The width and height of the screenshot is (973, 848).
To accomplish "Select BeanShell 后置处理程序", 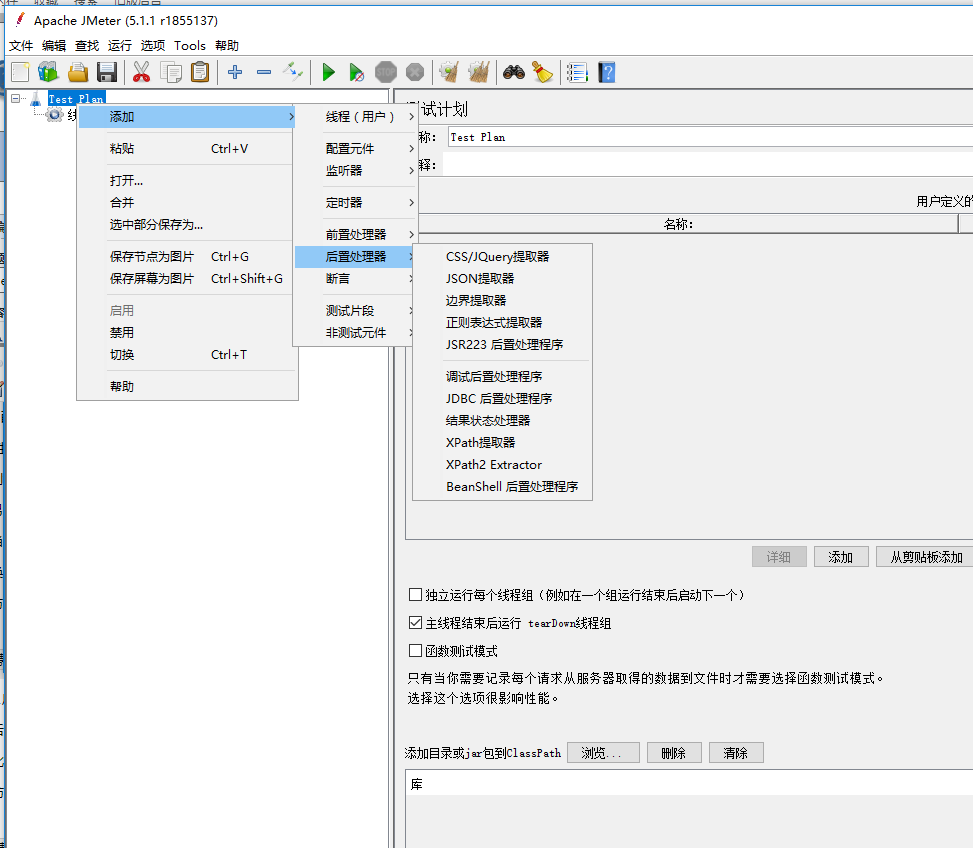I will 502,487.
